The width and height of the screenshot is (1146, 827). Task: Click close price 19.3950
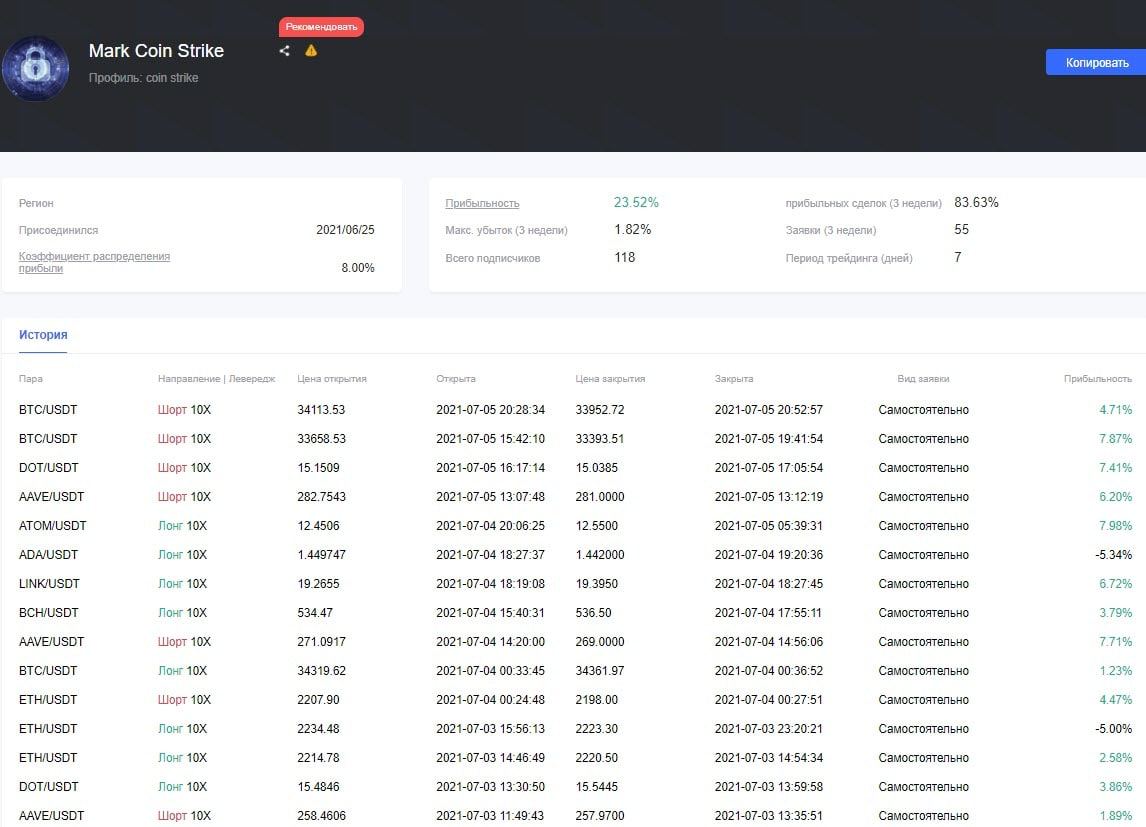click(x=596, y=584)
